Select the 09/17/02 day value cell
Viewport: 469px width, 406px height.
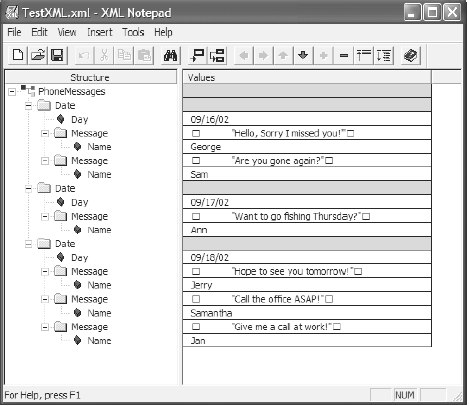pyautogui.click(x=307, y=202)
